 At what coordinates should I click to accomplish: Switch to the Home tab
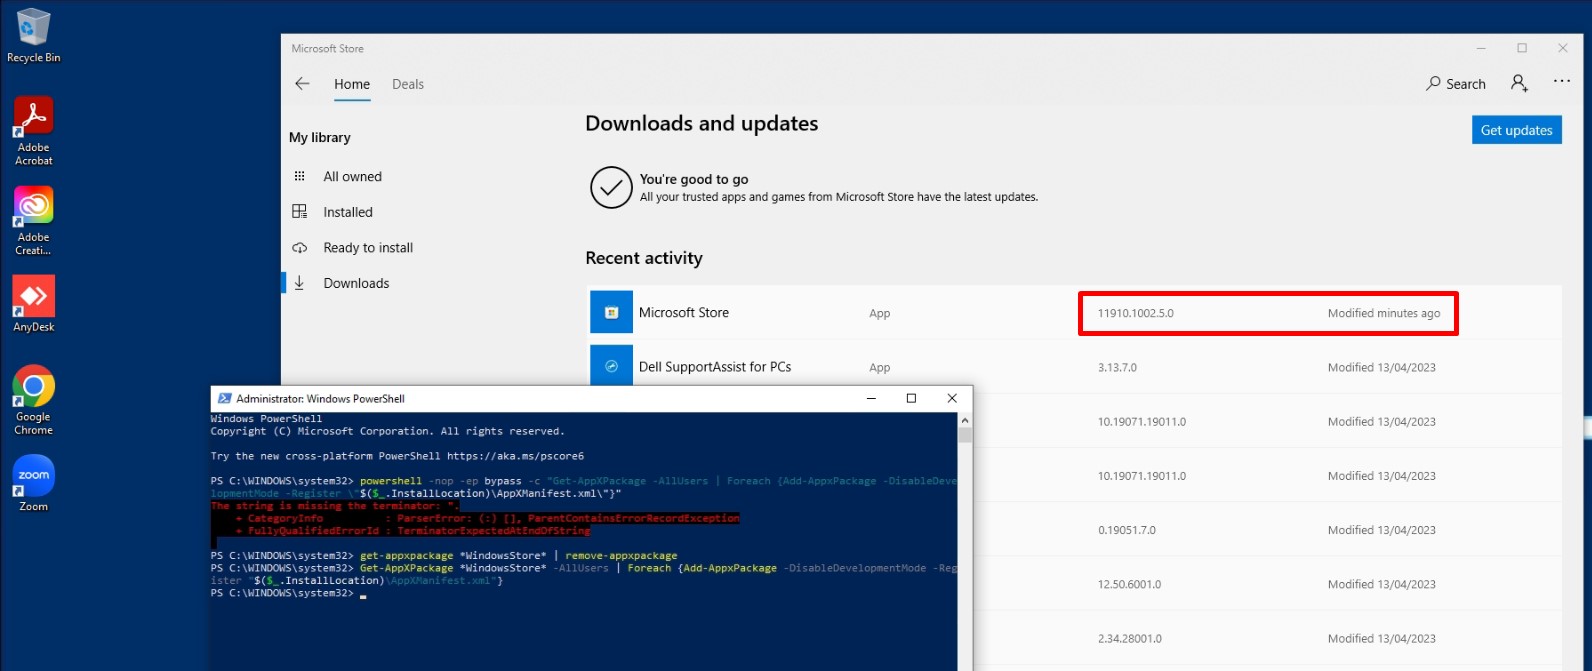click(352, 84)
